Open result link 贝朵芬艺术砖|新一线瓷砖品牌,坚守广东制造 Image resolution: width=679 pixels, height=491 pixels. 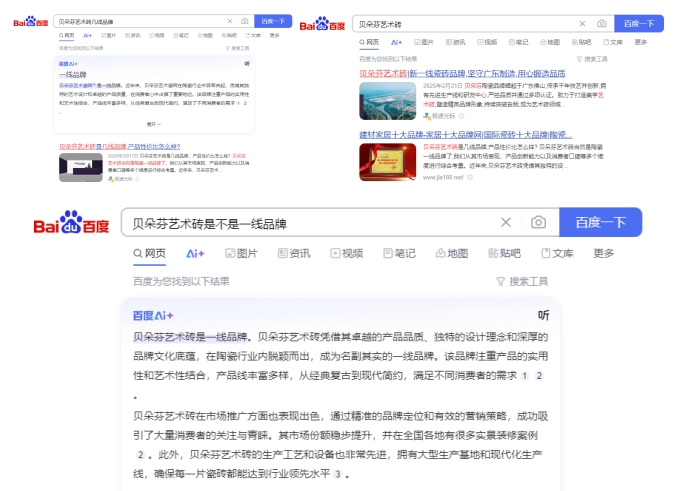pyautogui.click(x=462, y=74)
